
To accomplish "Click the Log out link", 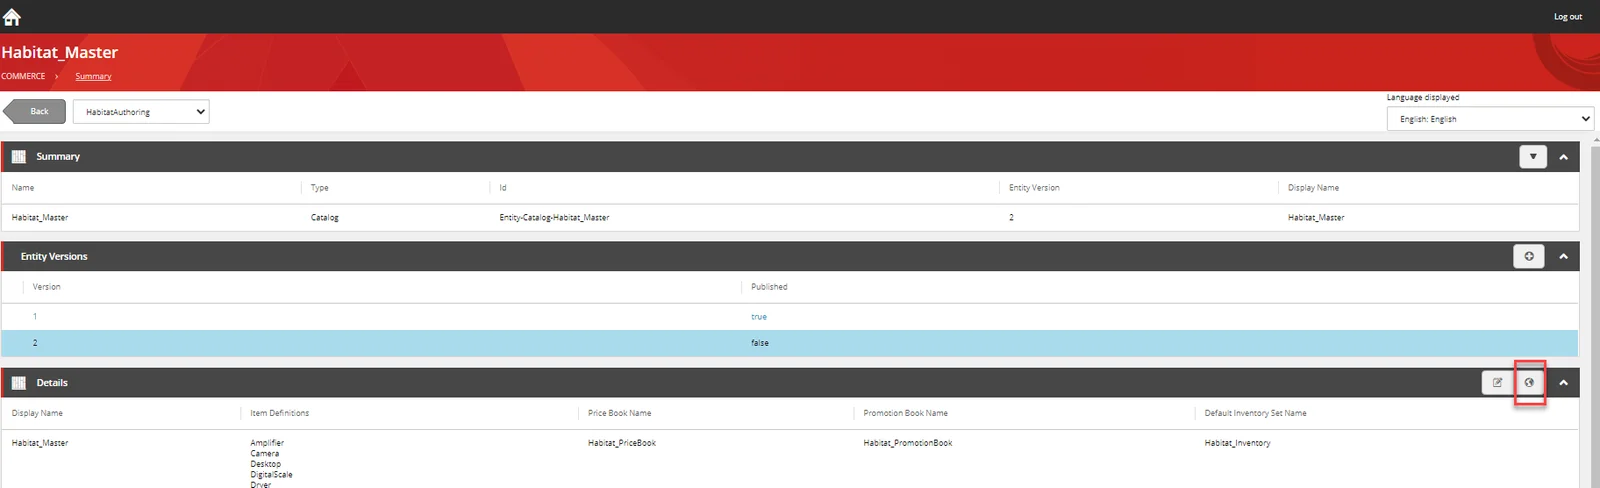I will tap(1567, 17).
